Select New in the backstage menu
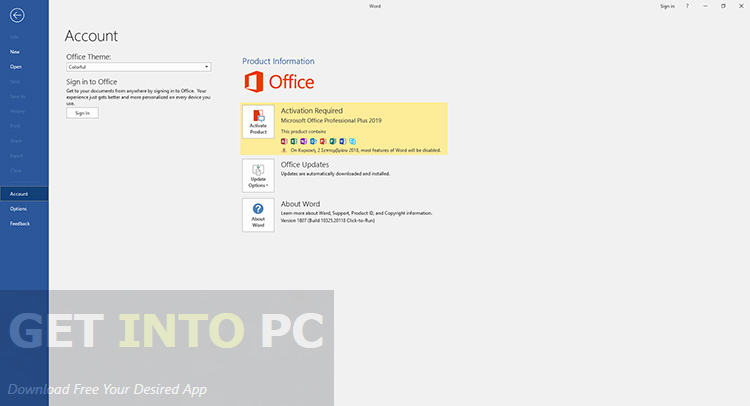 click(15, 52)
